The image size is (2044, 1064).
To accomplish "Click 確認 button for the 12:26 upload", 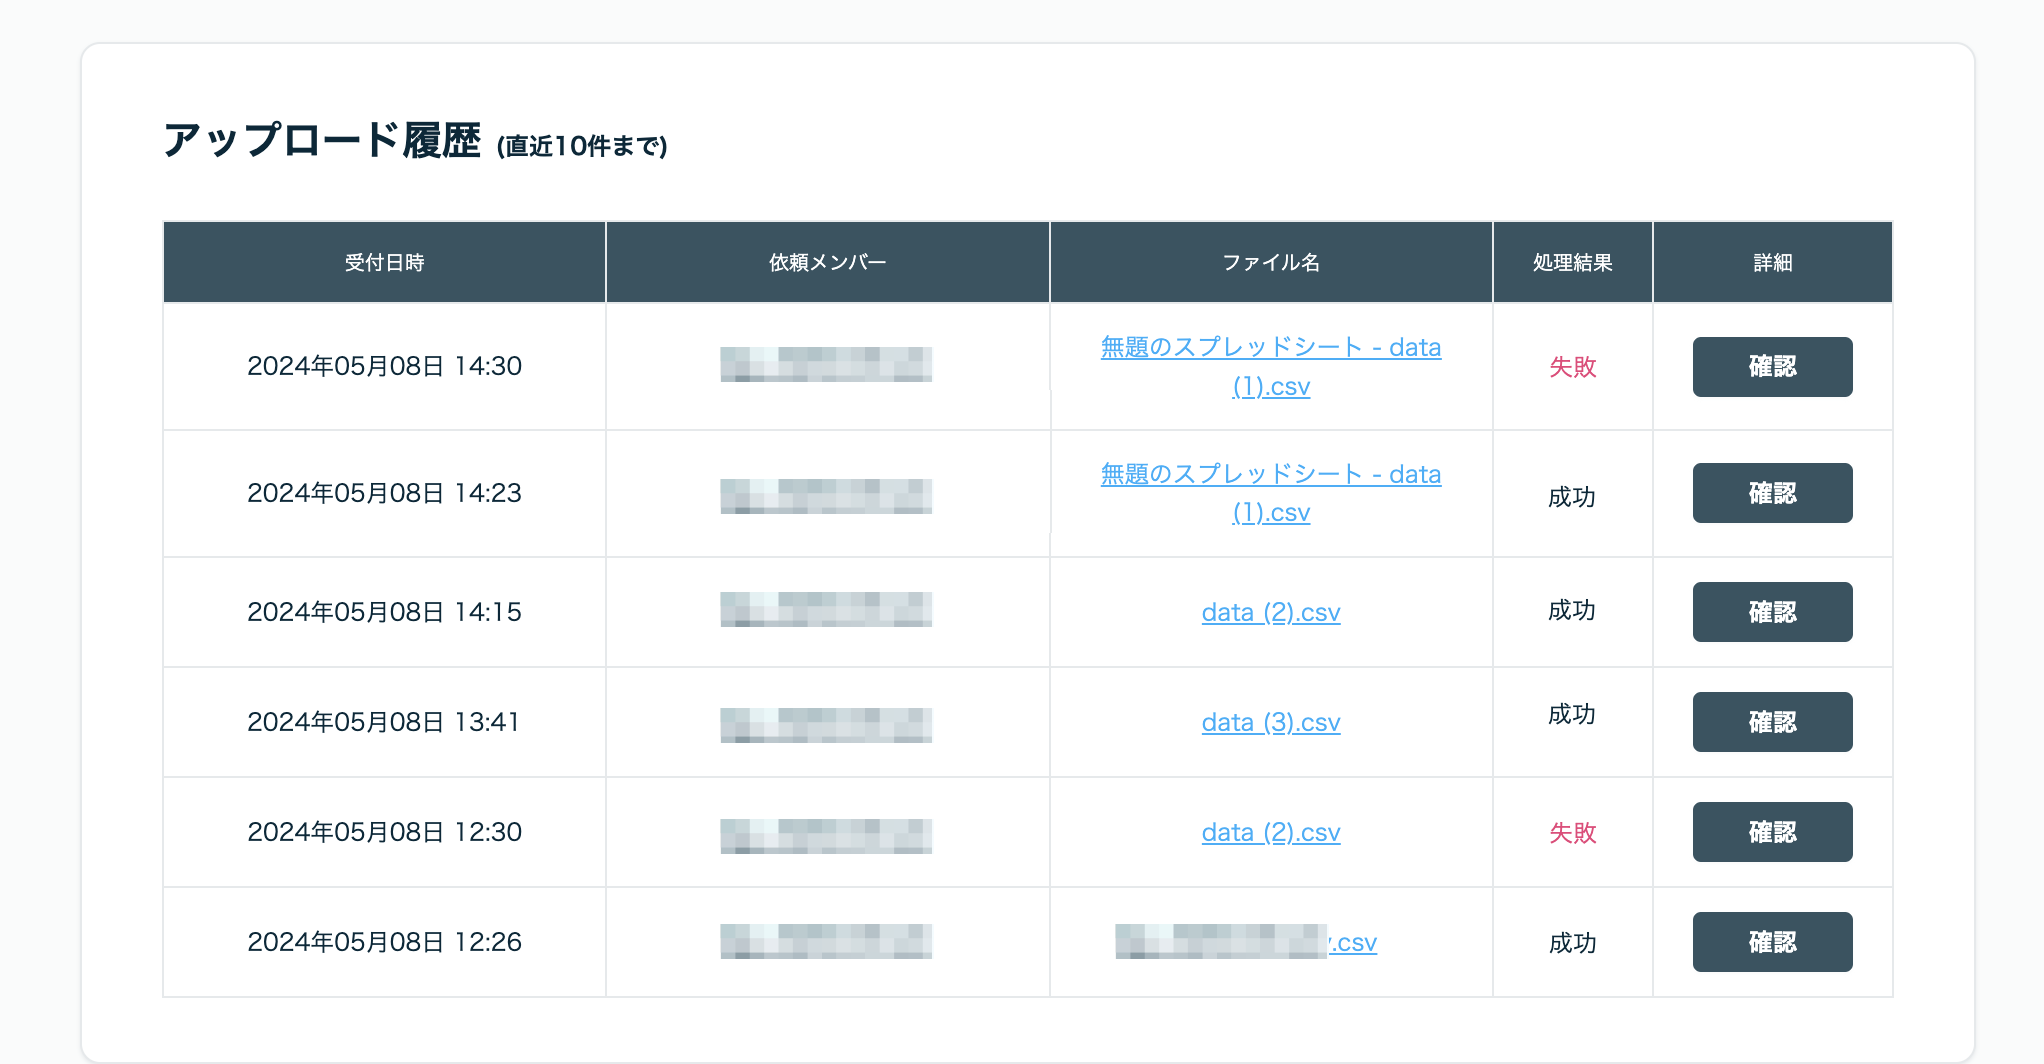I will pyautogui.click(x=1772, y=942).
